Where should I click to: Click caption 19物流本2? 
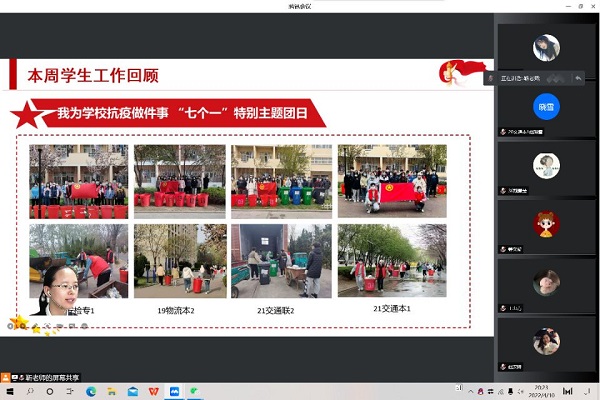click(176, 310)
